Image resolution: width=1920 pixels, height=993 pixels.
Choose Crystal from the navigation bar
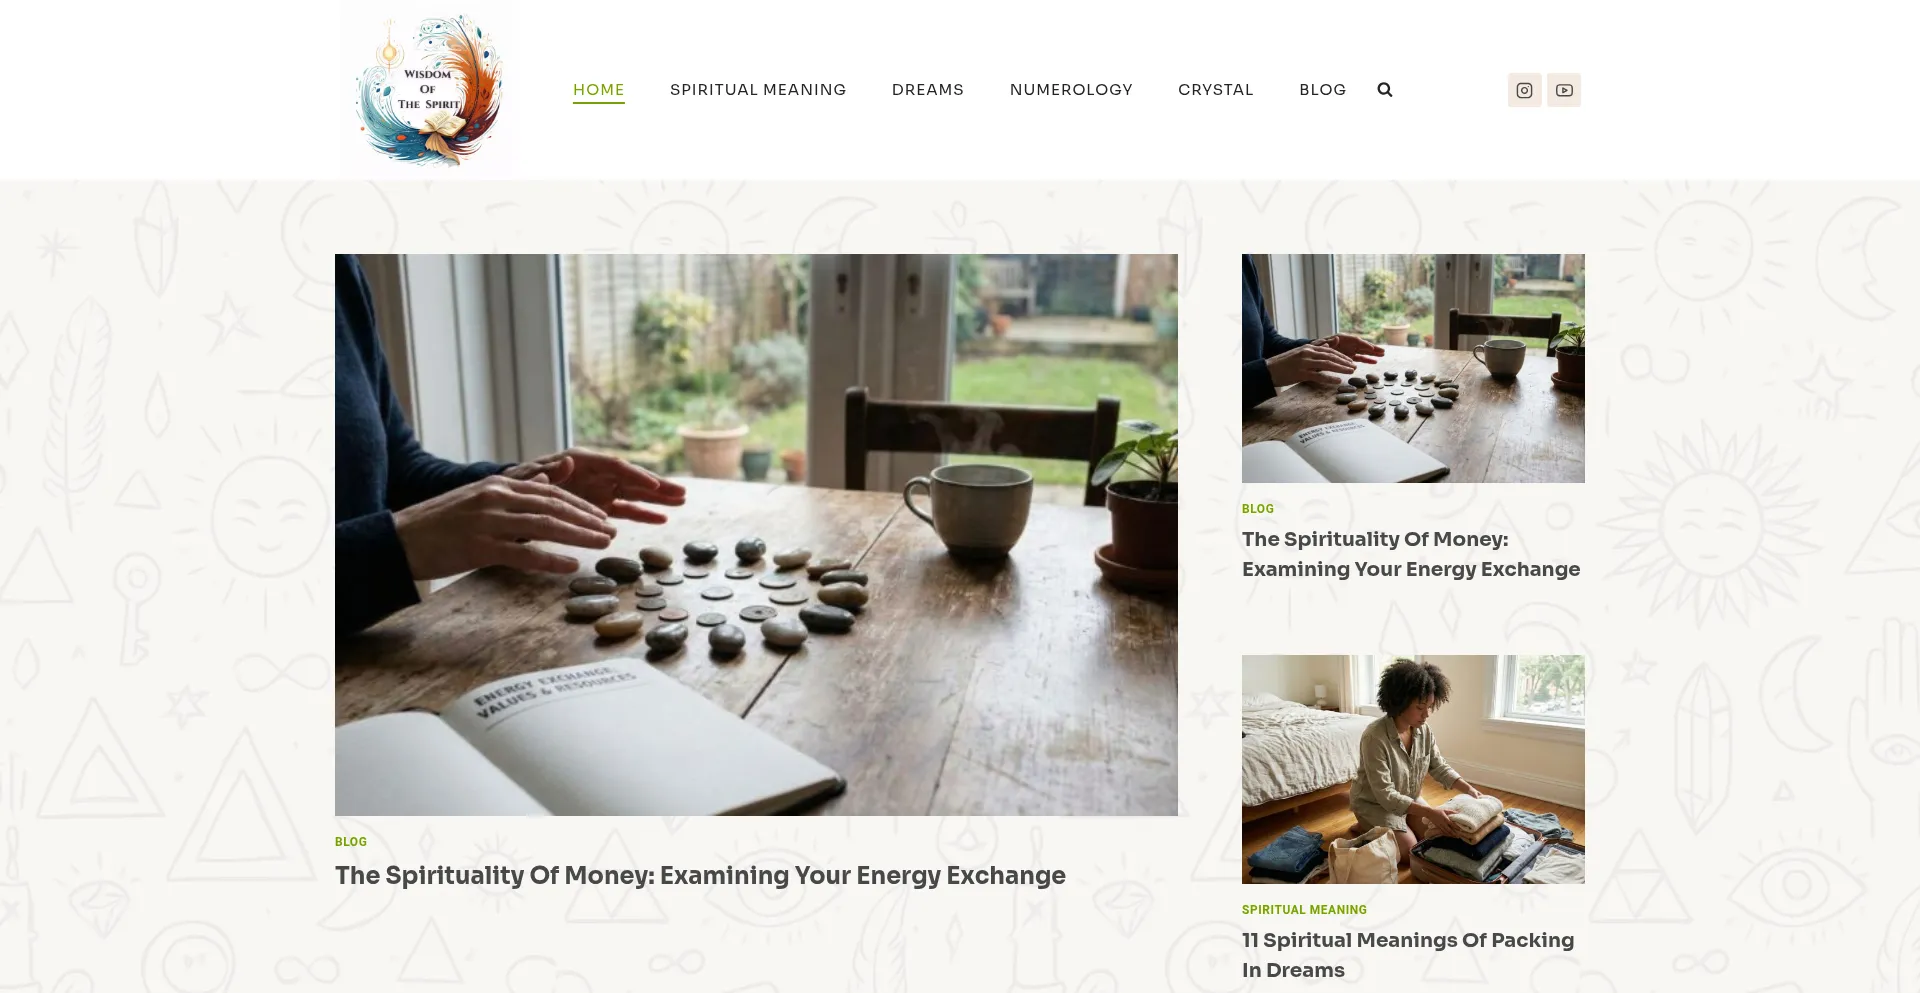click(x=1216, y=90)
